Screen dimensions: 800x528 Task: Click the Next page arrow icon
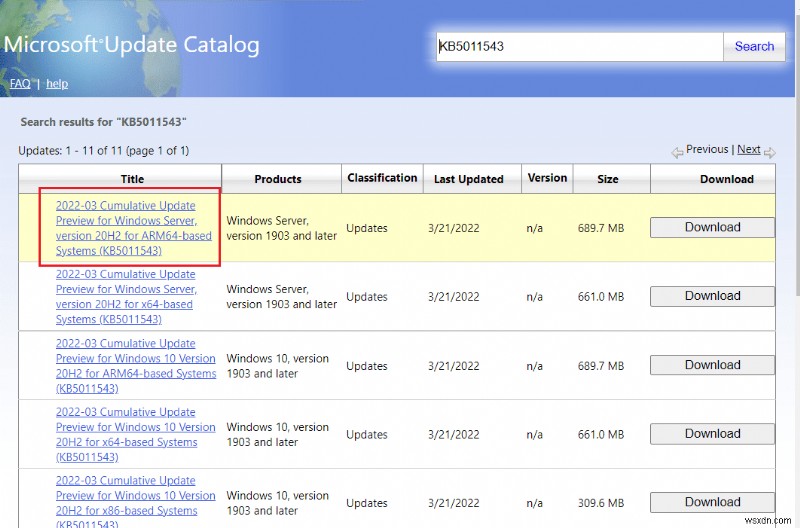[769, 151]
